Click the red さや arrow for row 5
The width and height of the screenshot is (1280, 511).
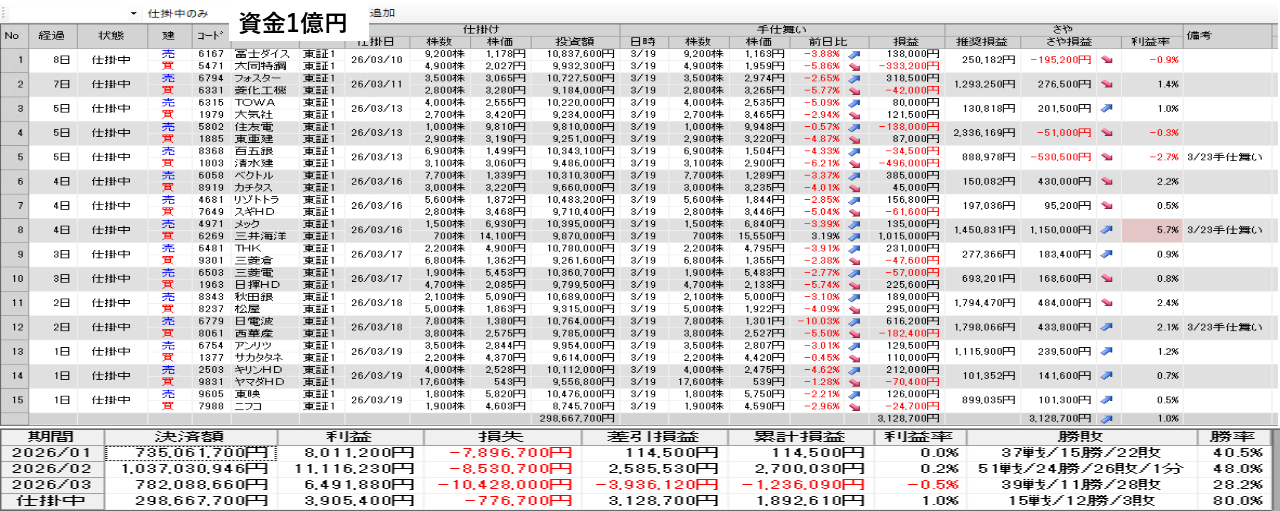click(x=1107, y=156)
